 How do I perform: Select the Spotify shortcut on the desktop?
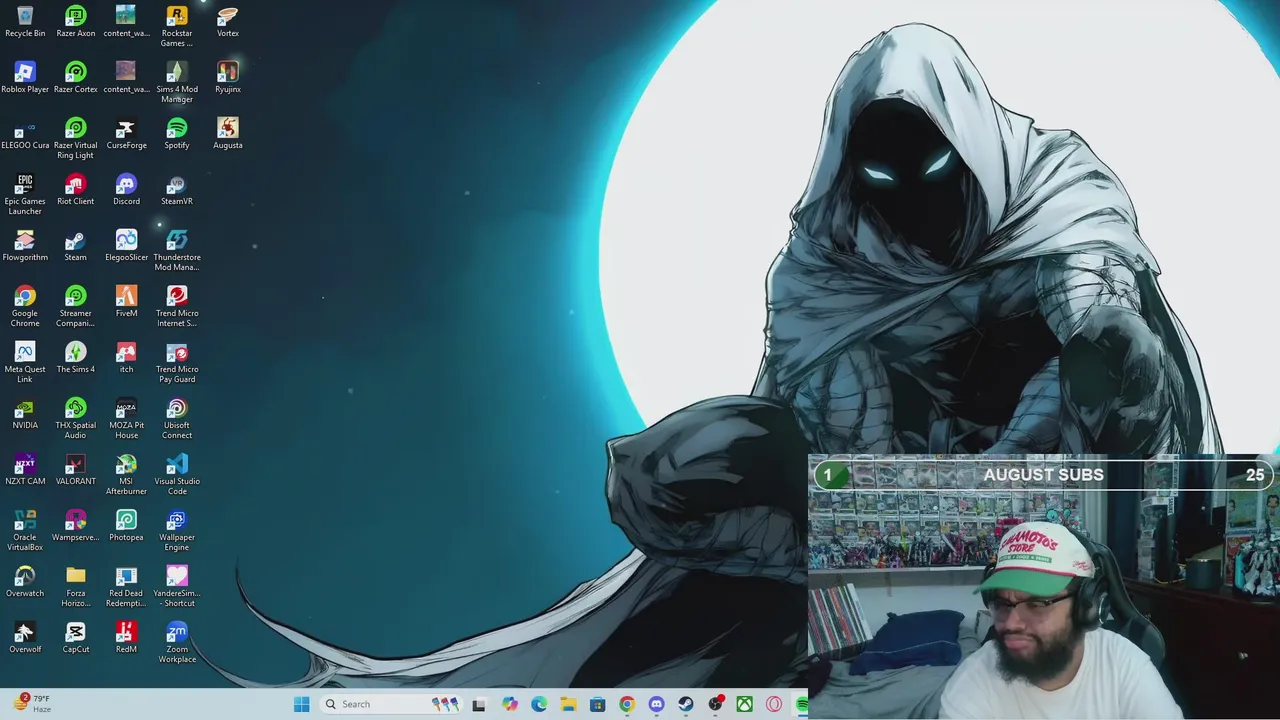click(177, 134)
